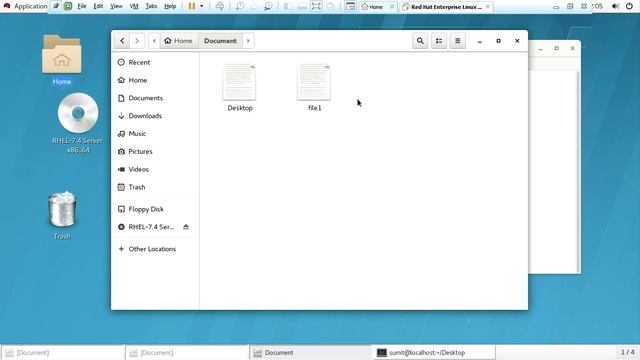The width and height of the screenshot is (640, 360).
Task: Expand path bar right arrow
Action: point(248,41)
